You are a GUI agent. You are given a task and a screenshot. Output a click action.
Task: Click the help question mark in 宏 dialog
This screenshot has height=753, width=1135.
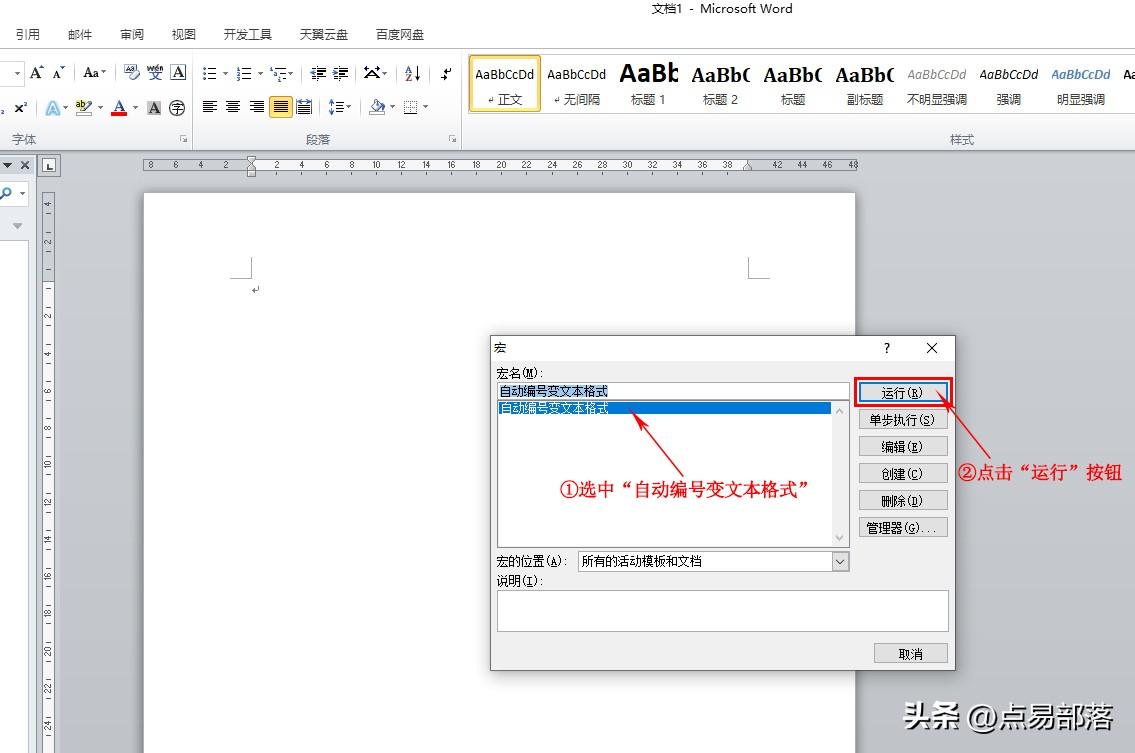(x=887, y=348)
